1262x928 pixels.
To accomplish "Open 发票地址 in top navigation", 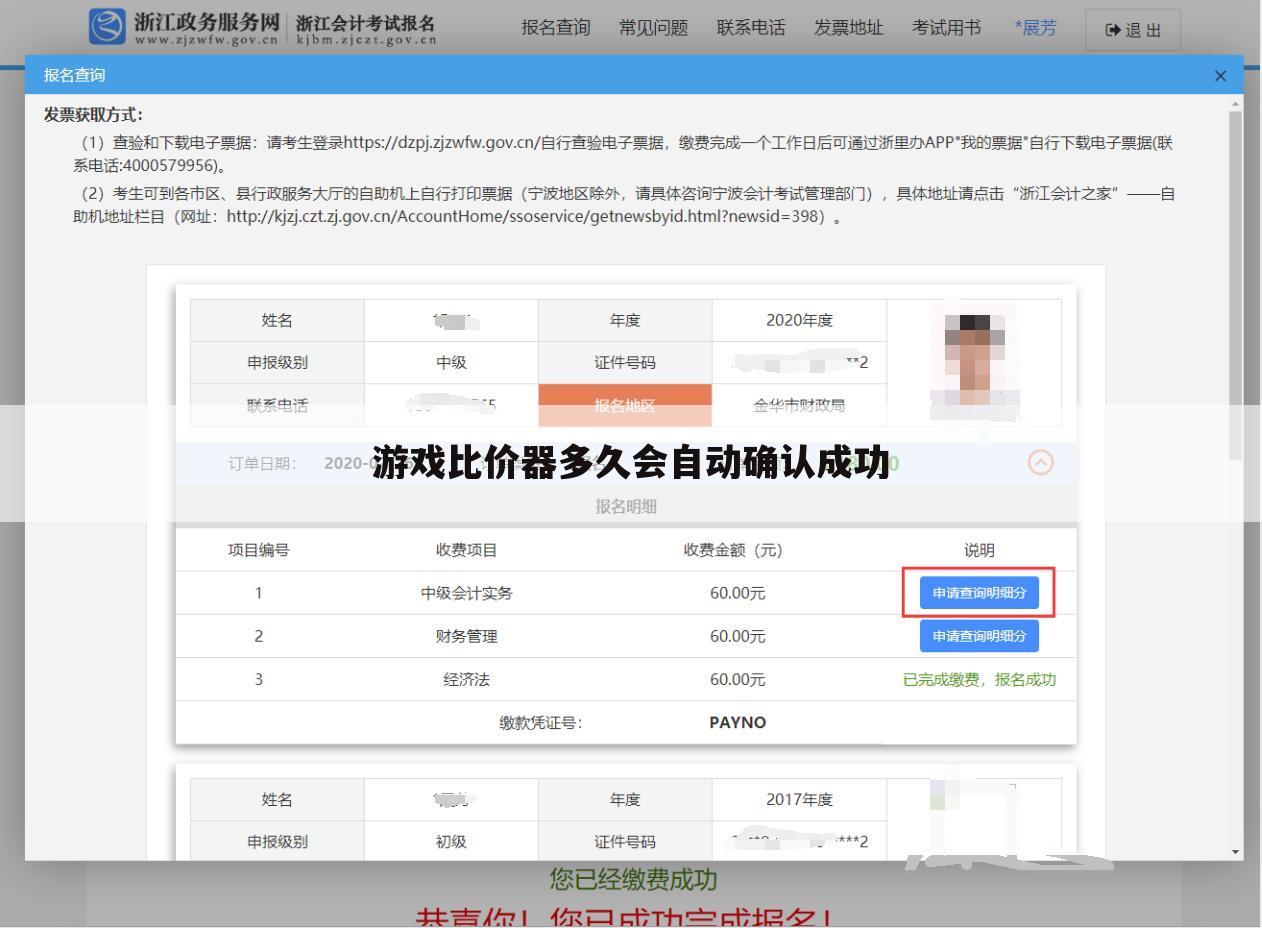I will click(x=848, y=28).
